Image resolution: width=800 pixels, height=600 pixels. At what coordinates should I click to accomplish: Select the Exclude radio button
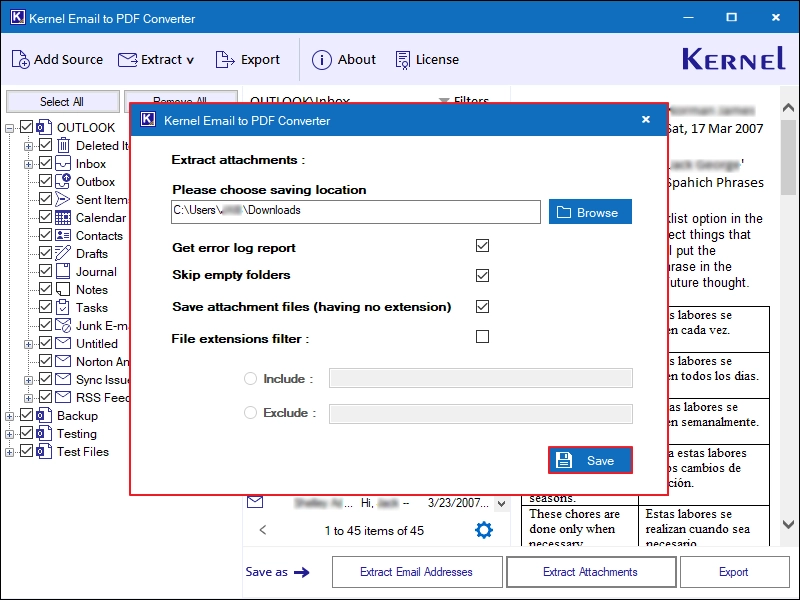250,412
